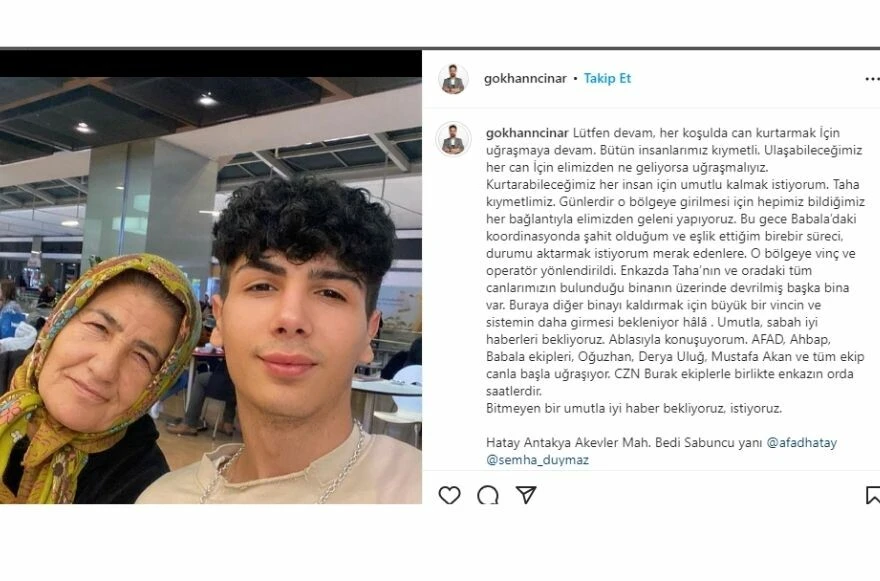Like the post with the heart icon
Screen dimensions: 880x581
449,495
